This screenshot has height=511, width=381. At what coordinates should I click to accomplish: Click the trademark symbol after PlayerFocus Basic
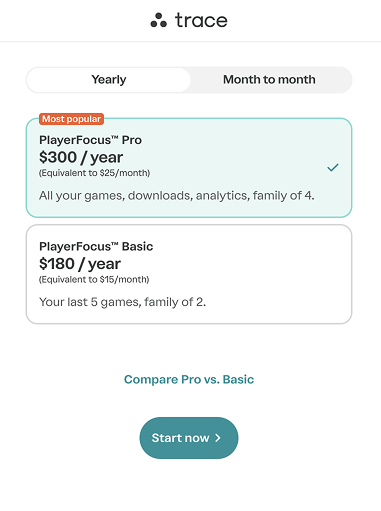[x=115, y=244]
